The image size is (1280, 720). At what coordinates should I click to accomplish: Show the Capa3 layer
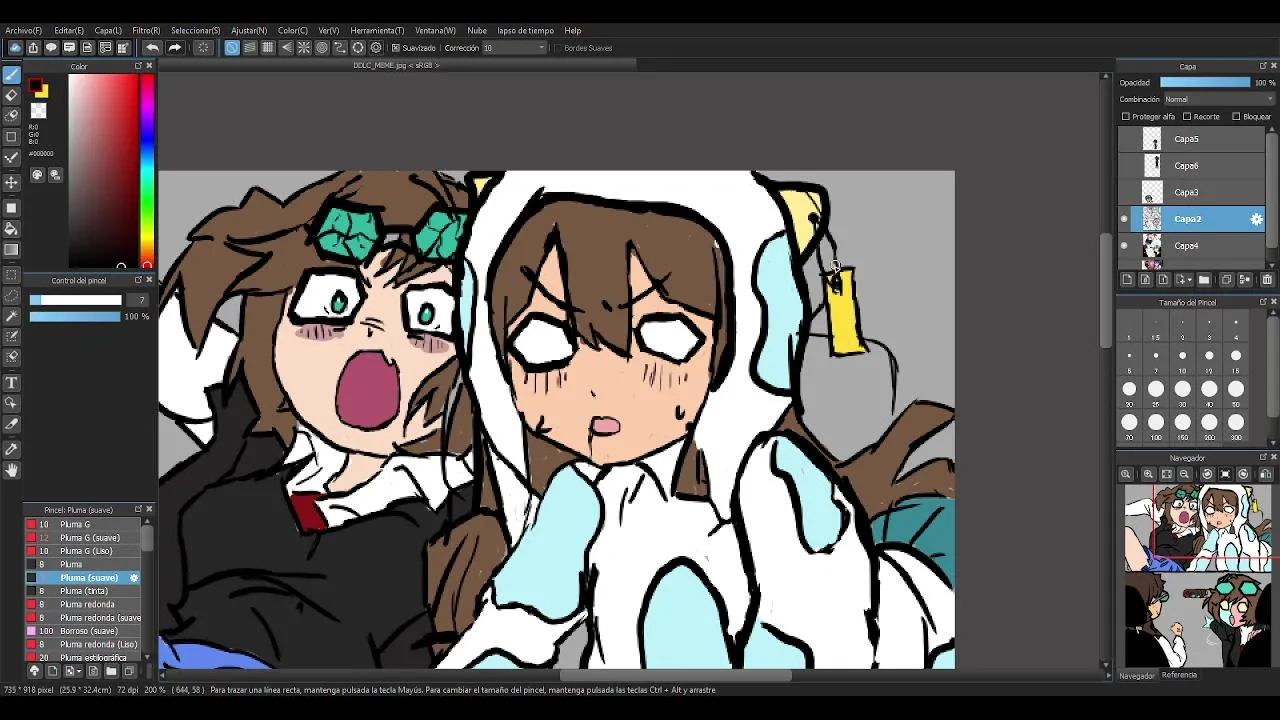1124,192
